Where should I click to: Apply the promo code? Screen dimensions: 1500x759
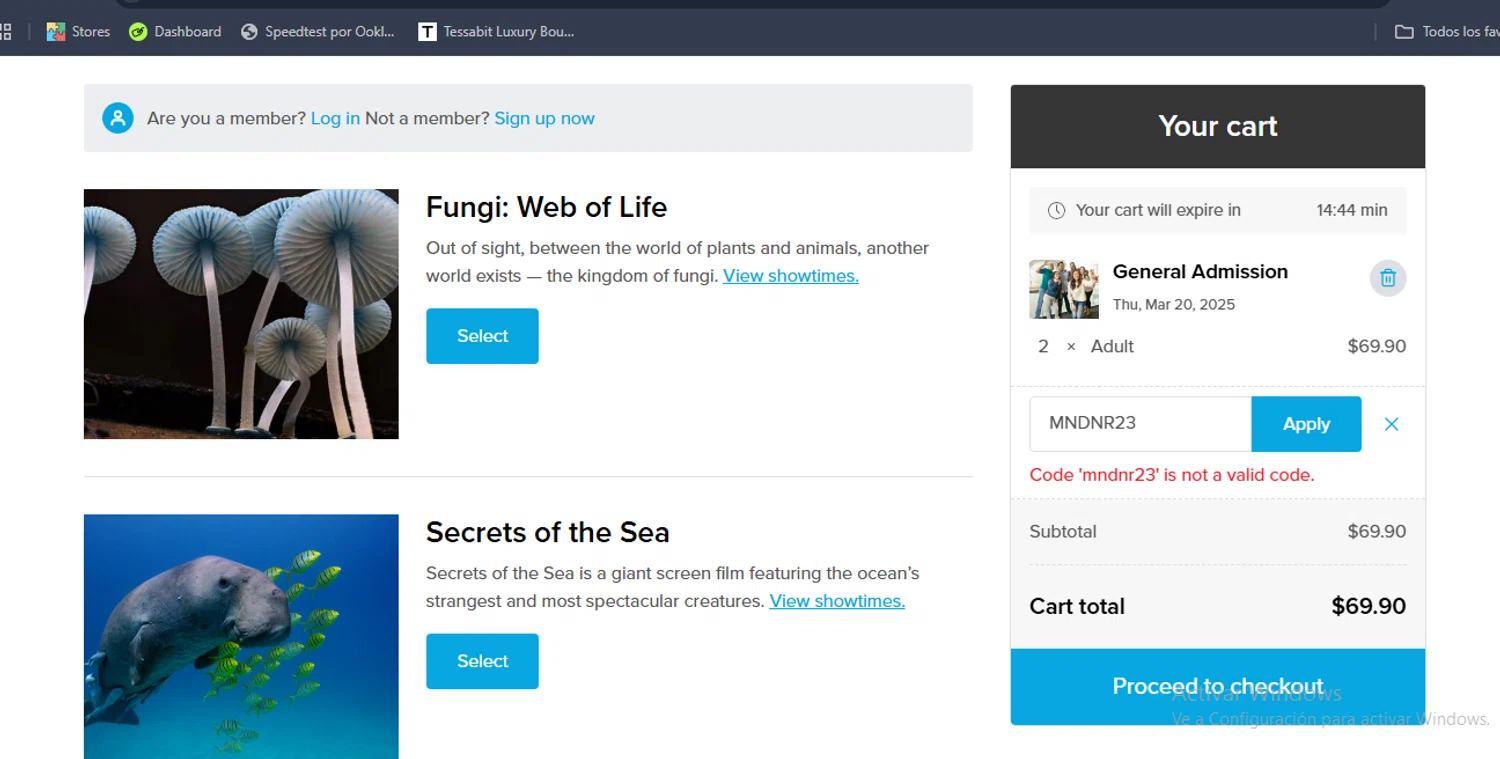pos(1306,424)
